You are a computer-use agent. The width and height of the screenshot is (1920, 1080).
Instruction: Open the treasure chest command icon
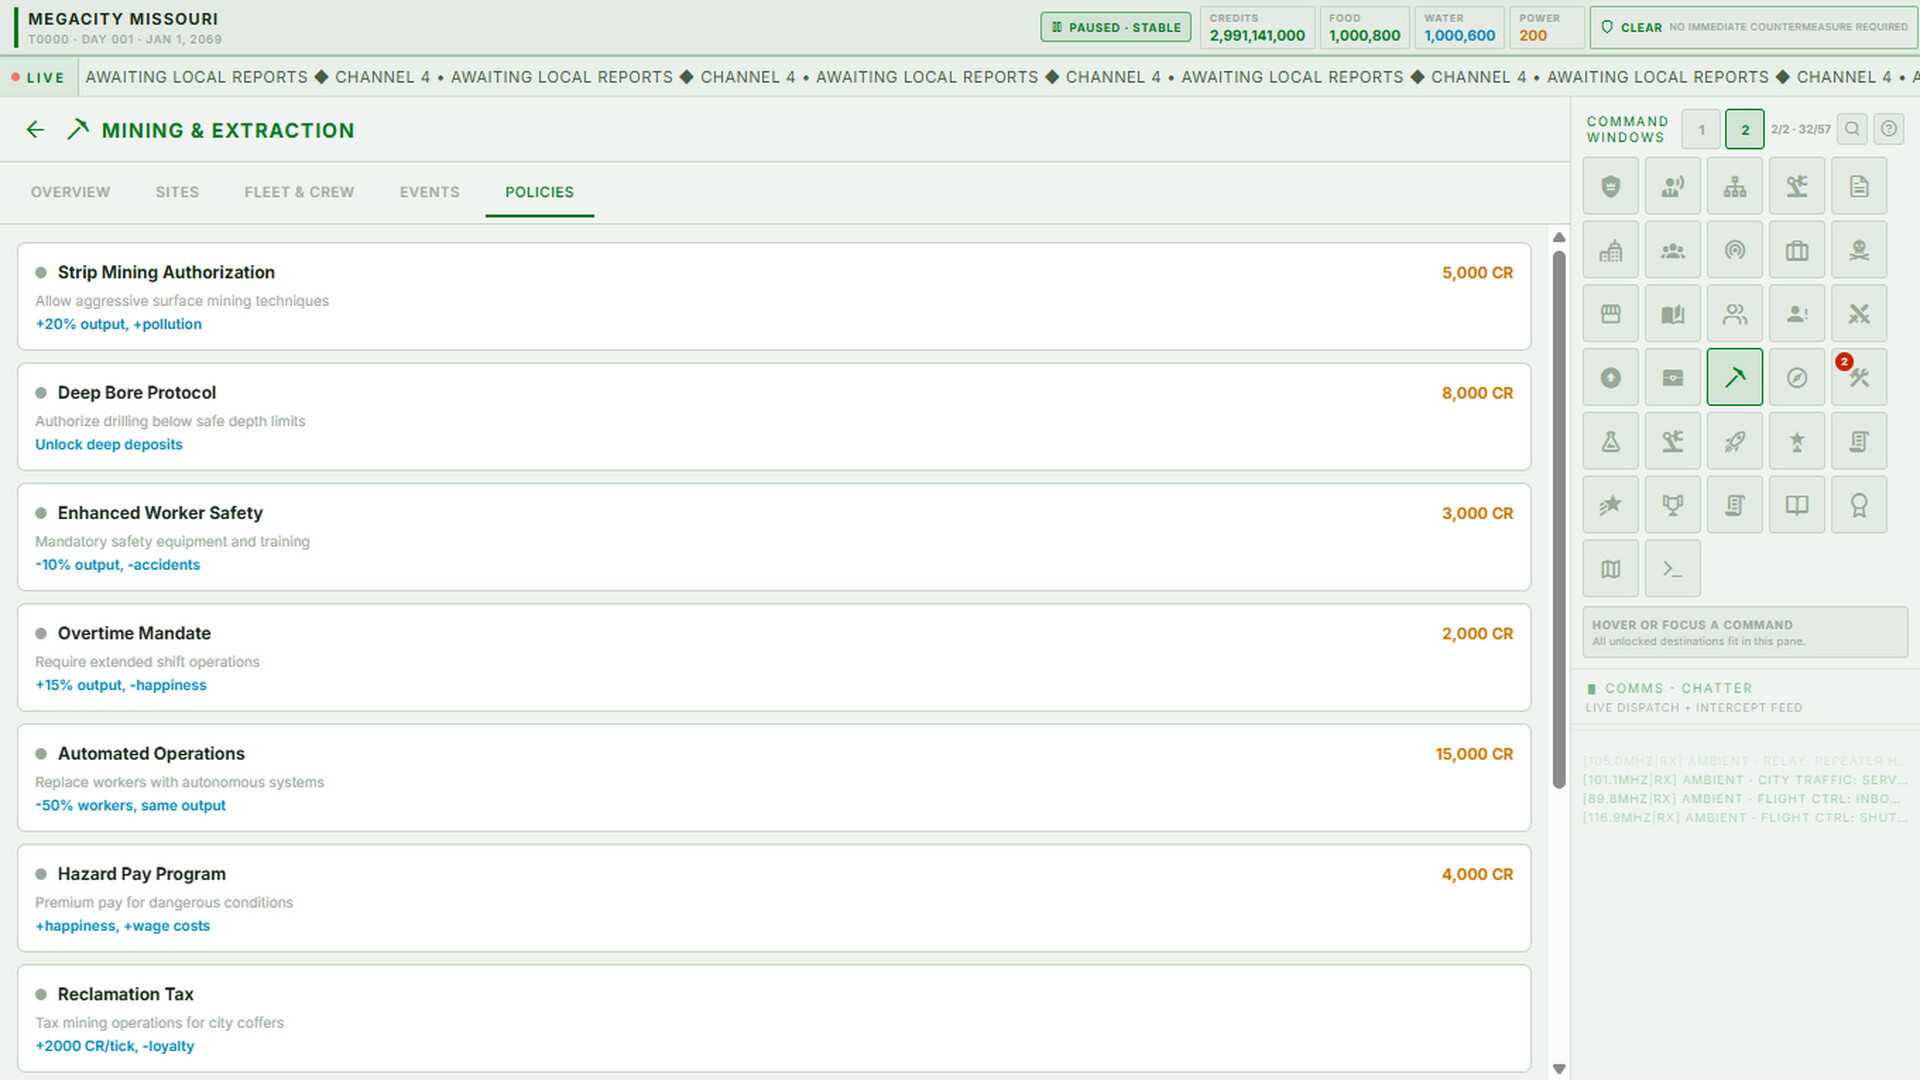coord(1672,377)
